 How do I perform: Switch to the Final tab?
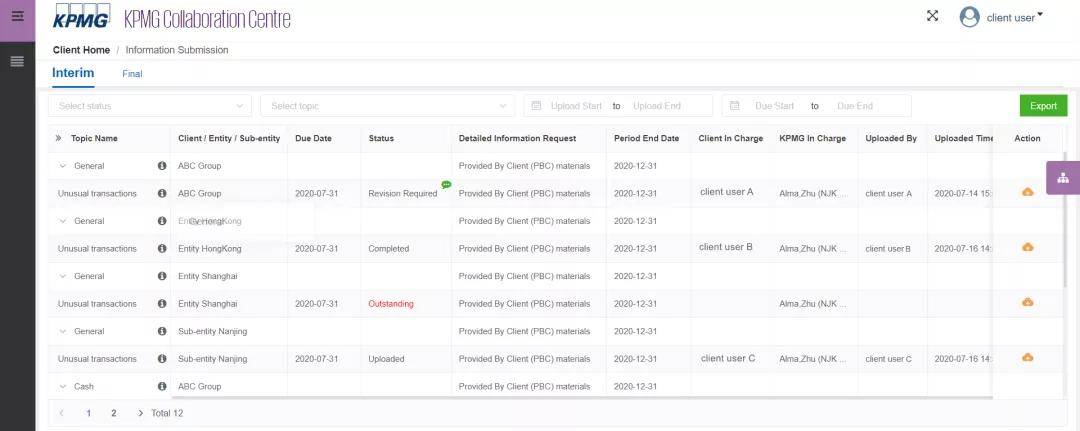click(132, 74)
